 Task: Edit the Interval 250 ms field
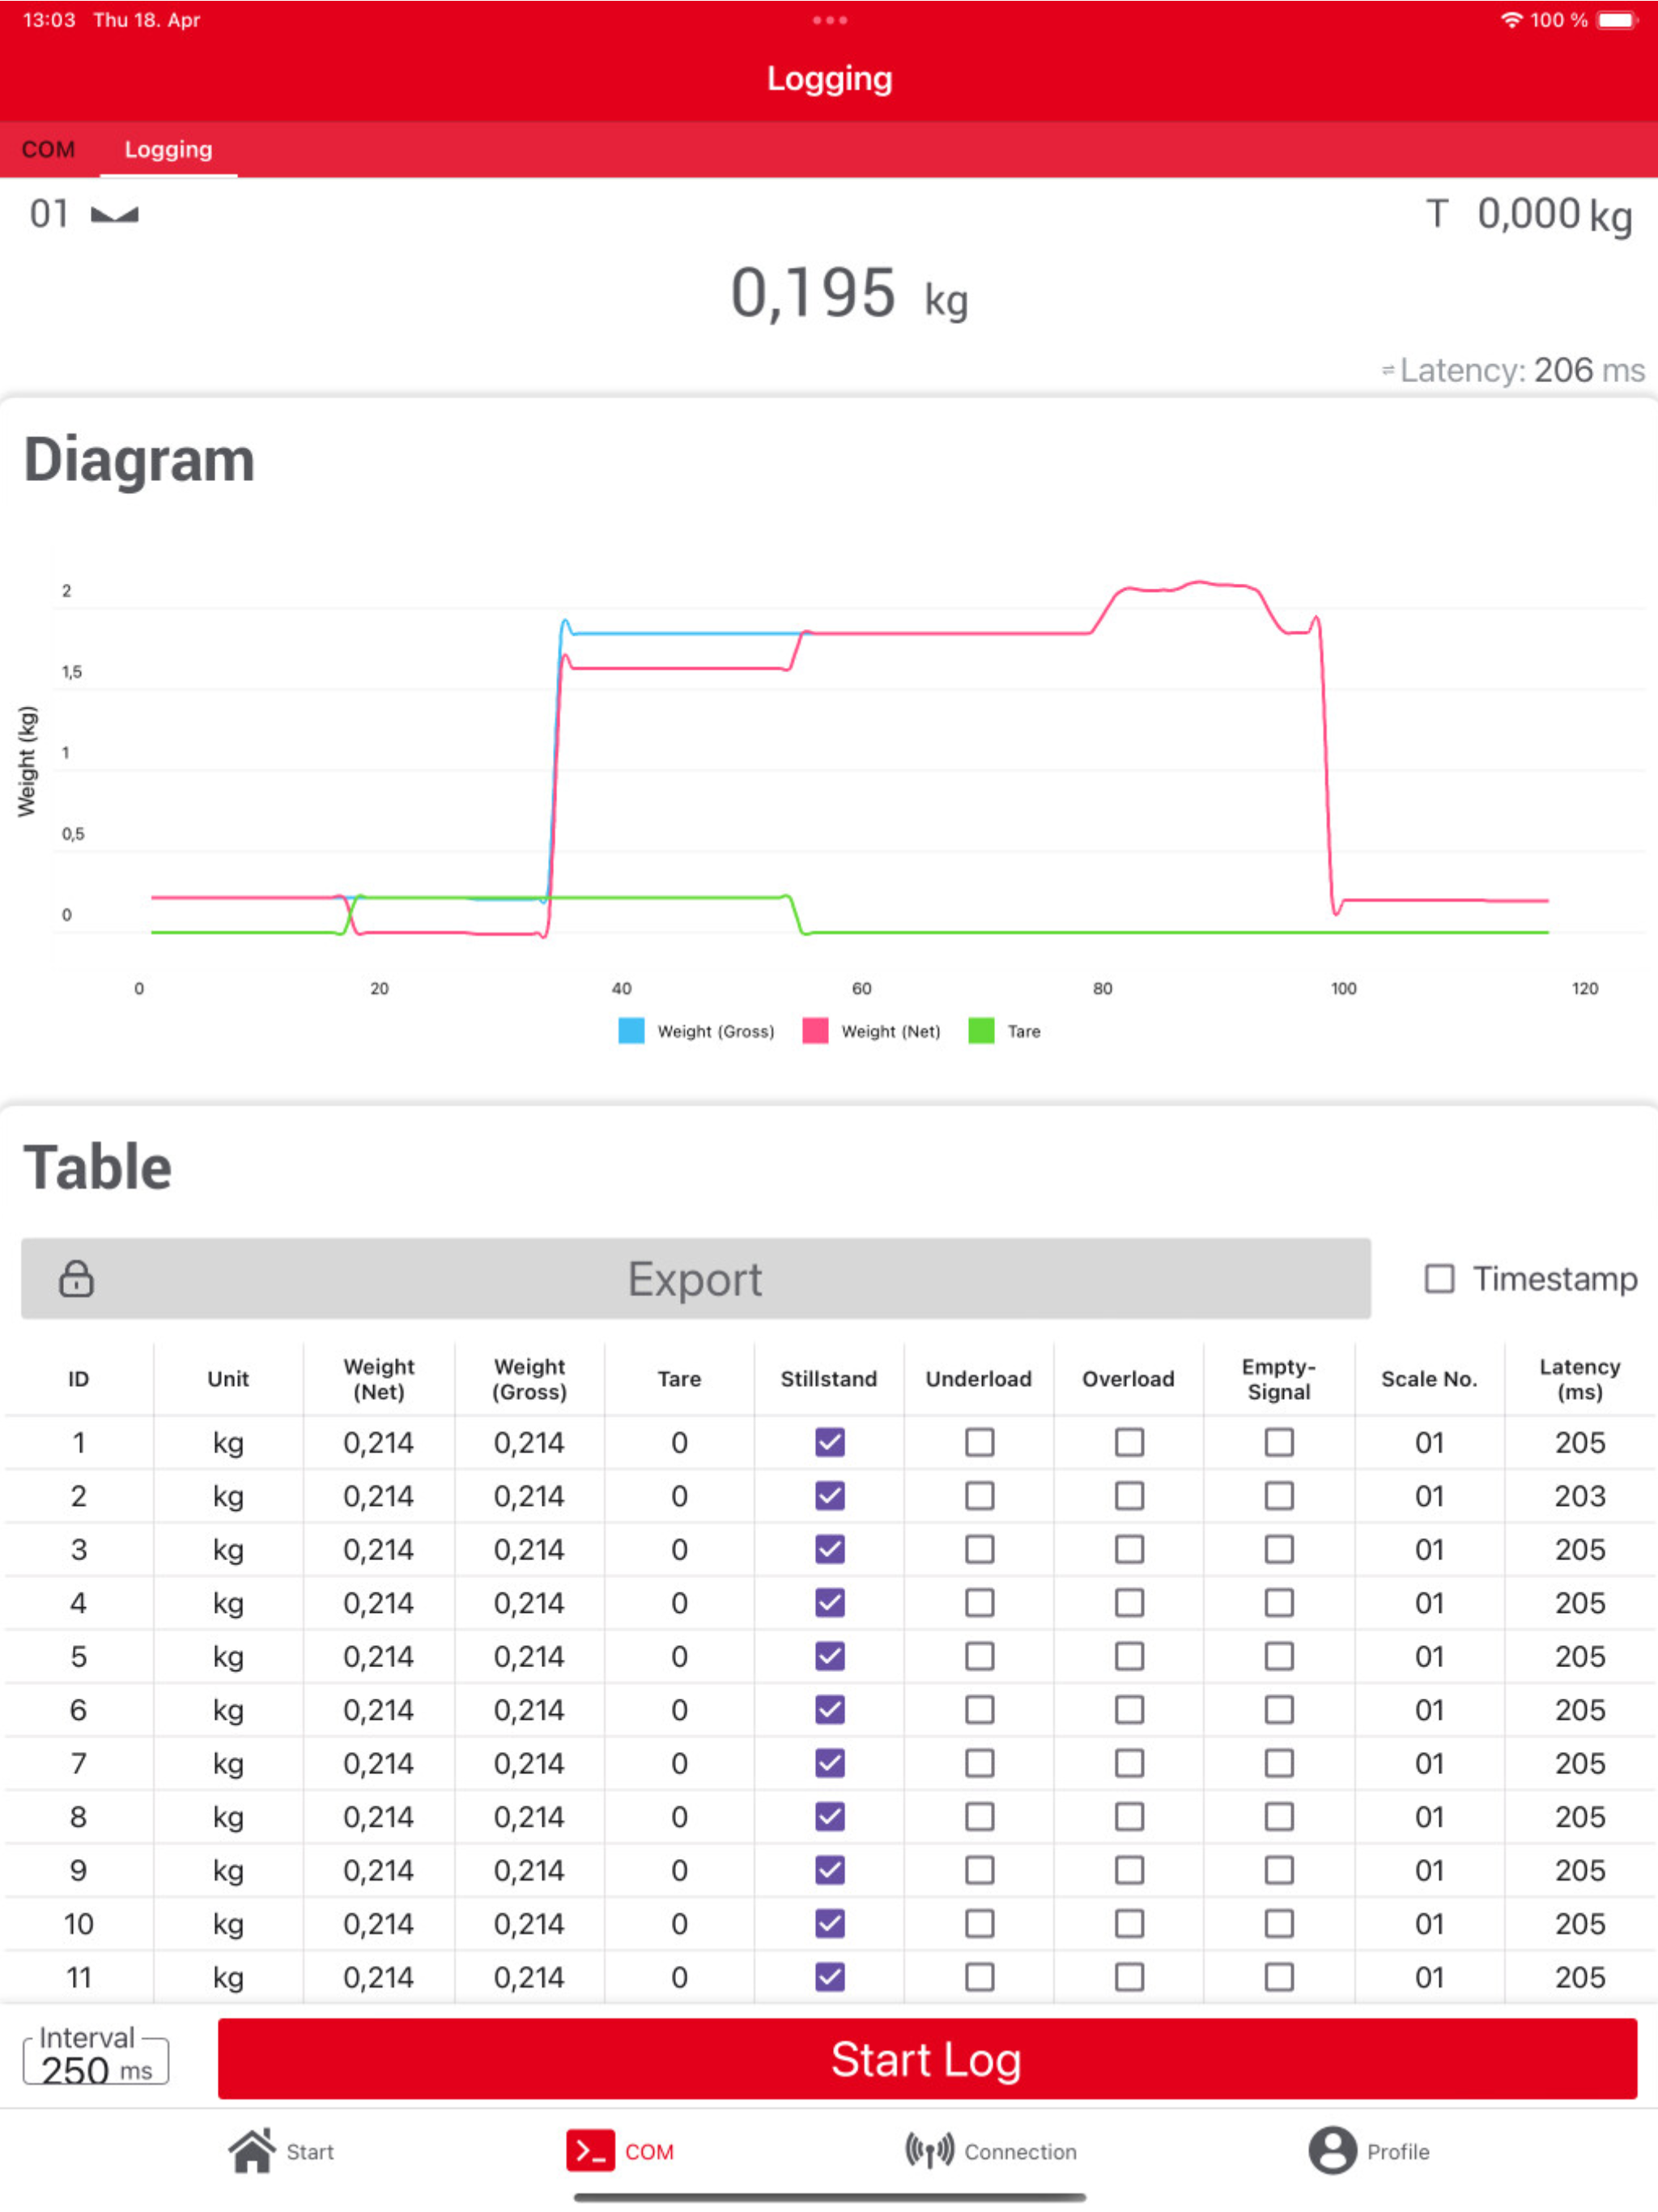click(96, 2060)
